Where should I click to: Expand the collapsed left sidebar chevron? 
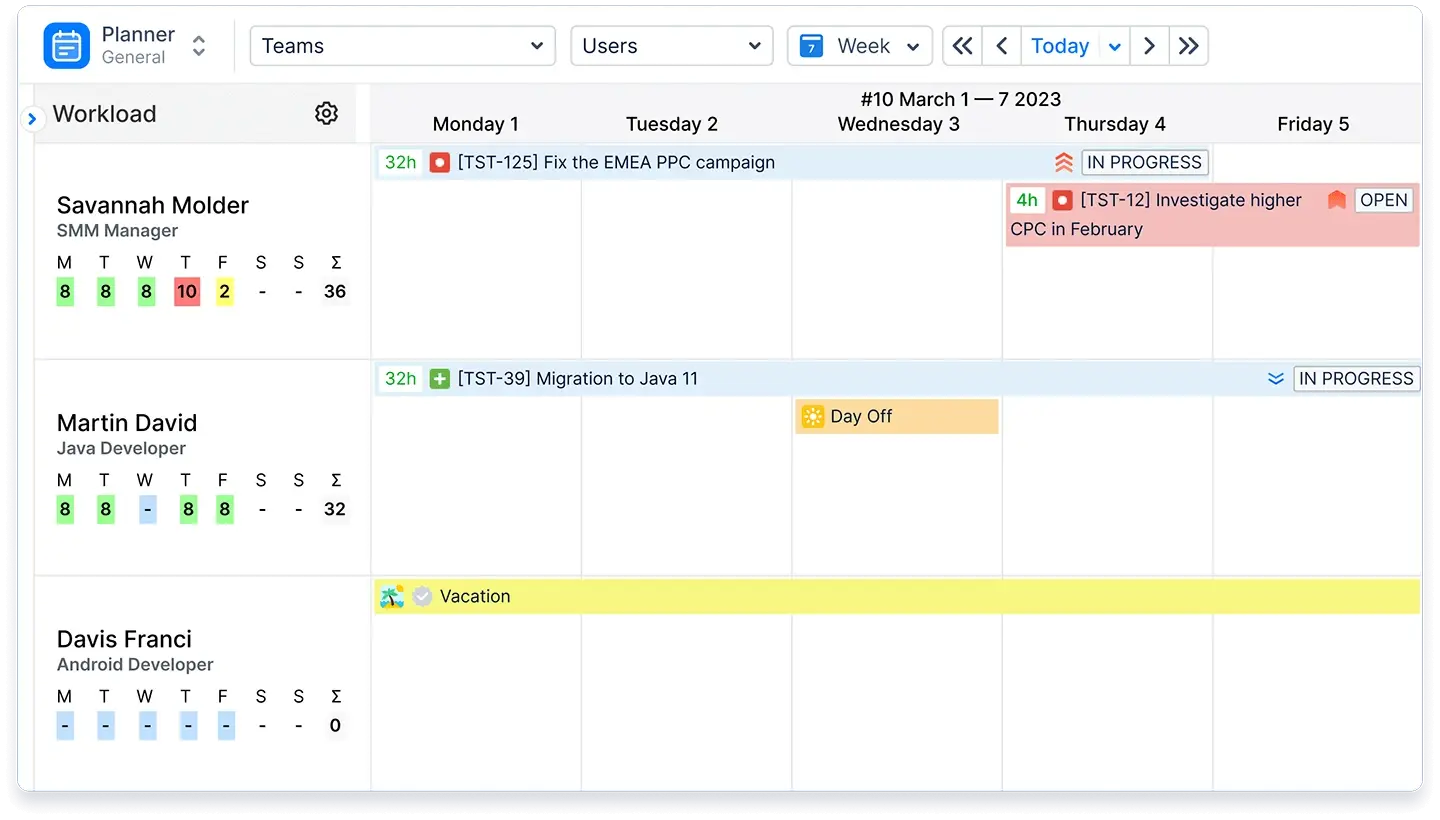(33, 117)
